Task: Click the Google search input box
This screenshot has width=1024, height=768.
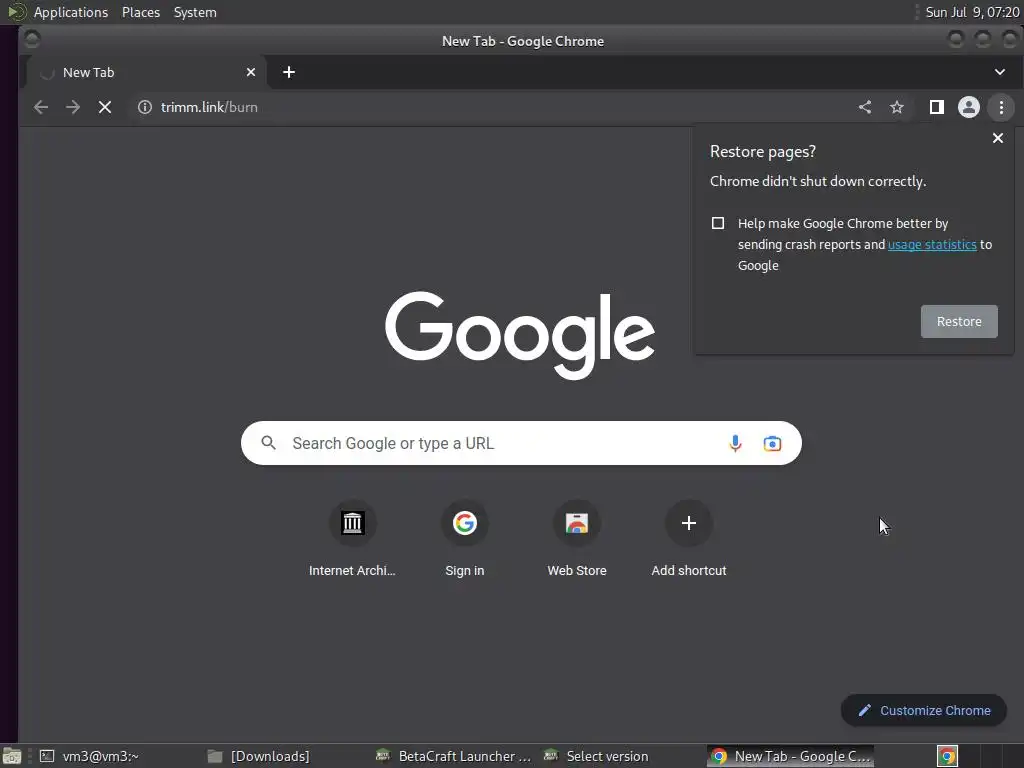Action: (521, 443)
